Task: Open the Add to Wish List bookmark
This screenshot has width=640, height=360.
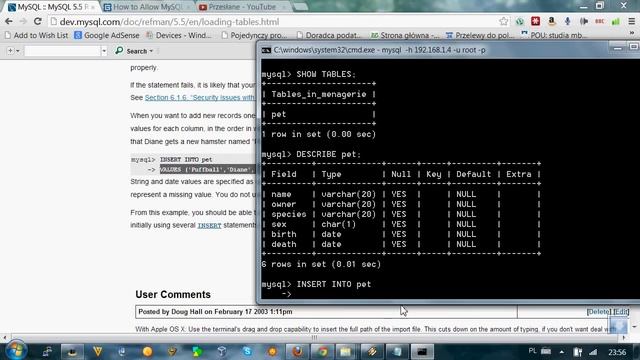Action: tap(36, 36)
